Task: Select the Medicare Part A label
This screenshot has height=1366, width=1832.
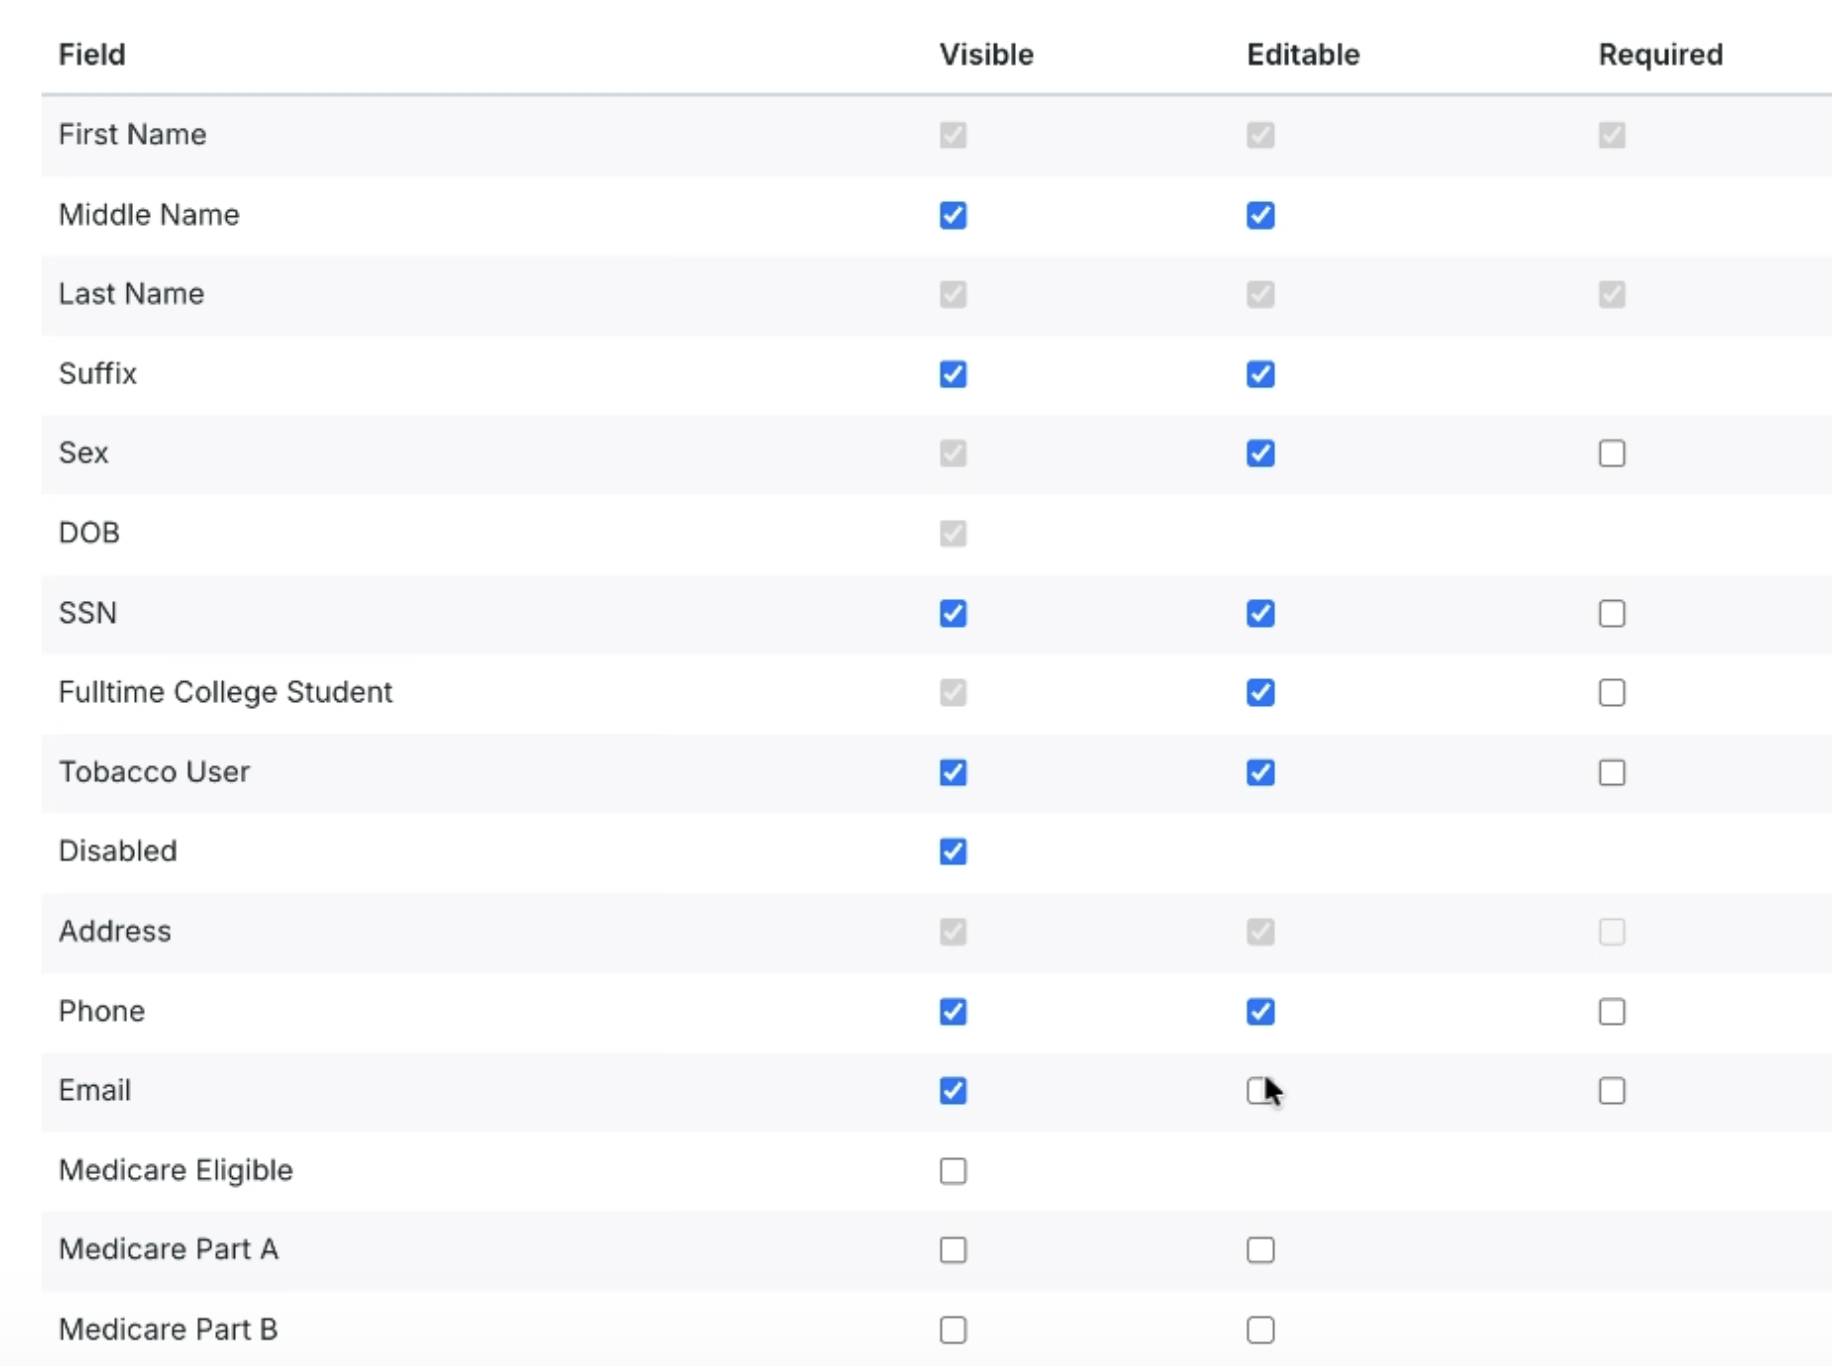Action: point(168,1248)
